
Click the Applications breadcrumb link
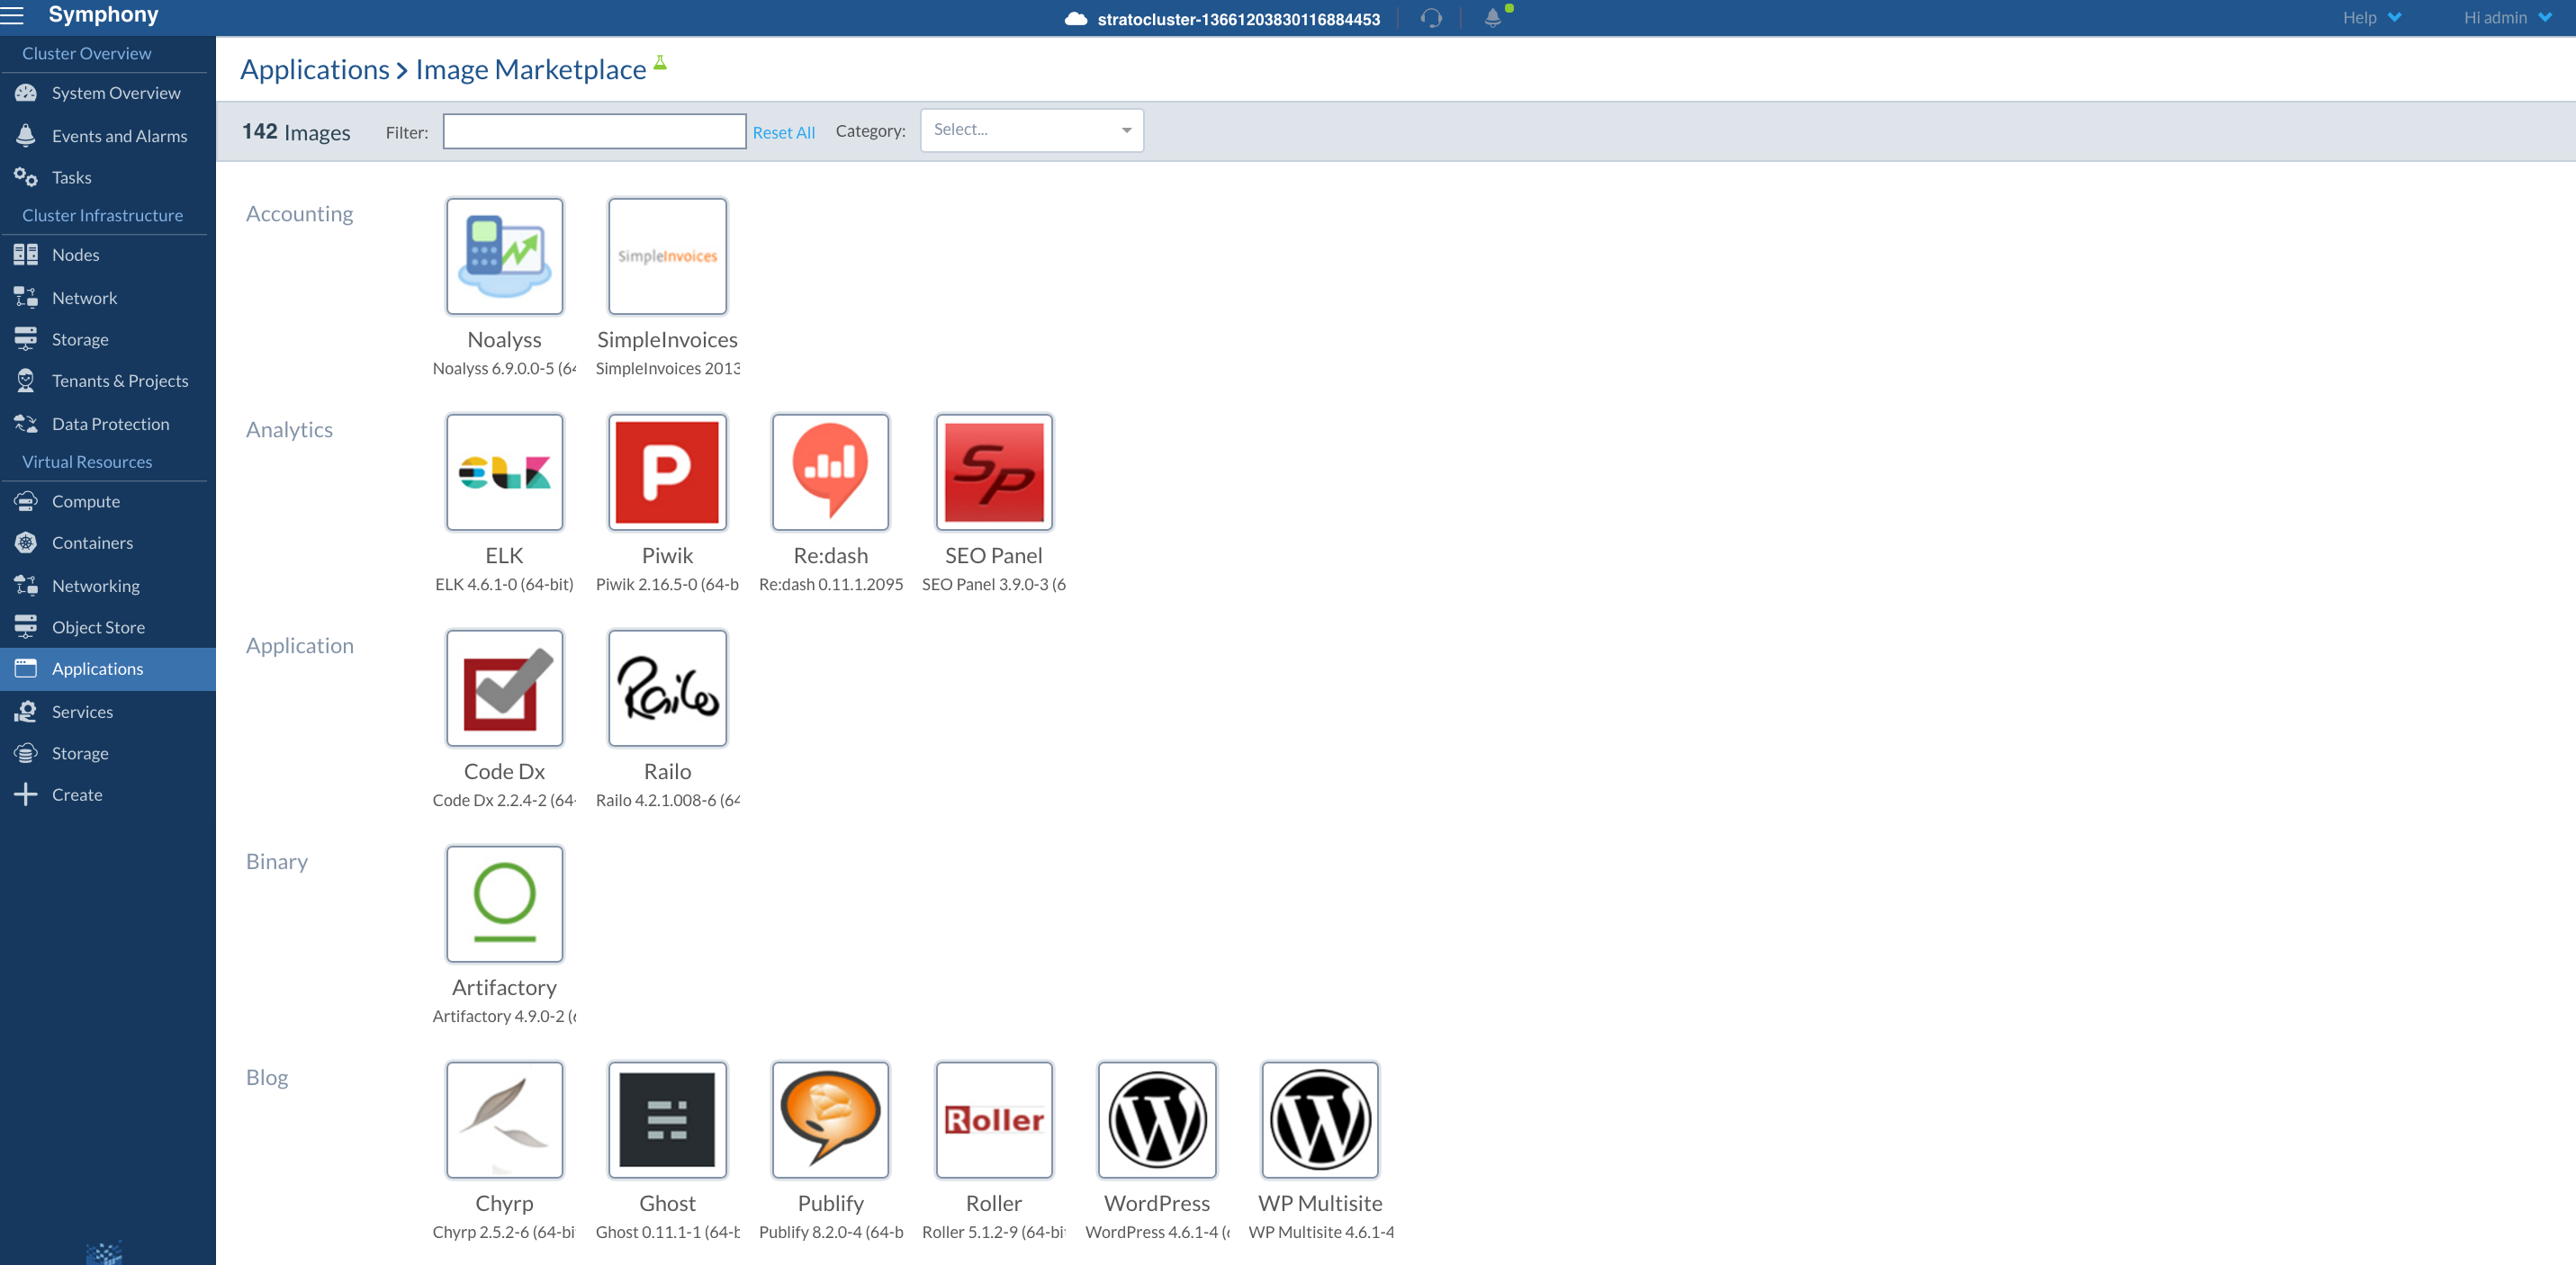(314, 69)
